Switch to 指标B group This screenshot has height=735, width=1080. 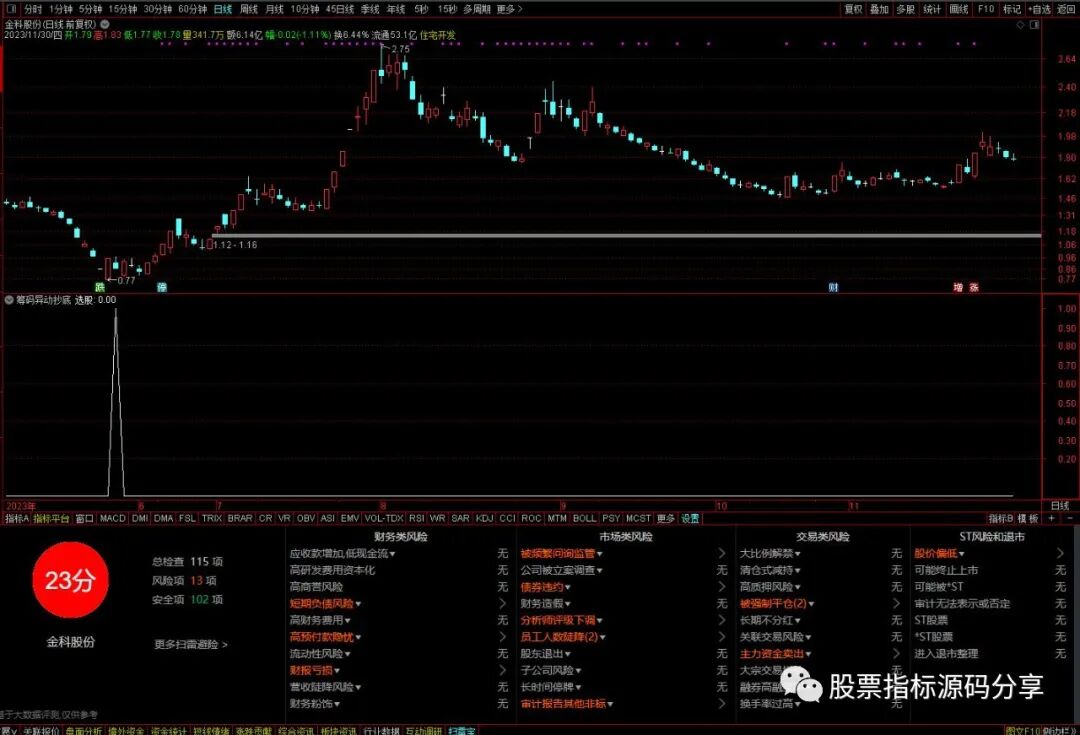[x=1001, y=518]
